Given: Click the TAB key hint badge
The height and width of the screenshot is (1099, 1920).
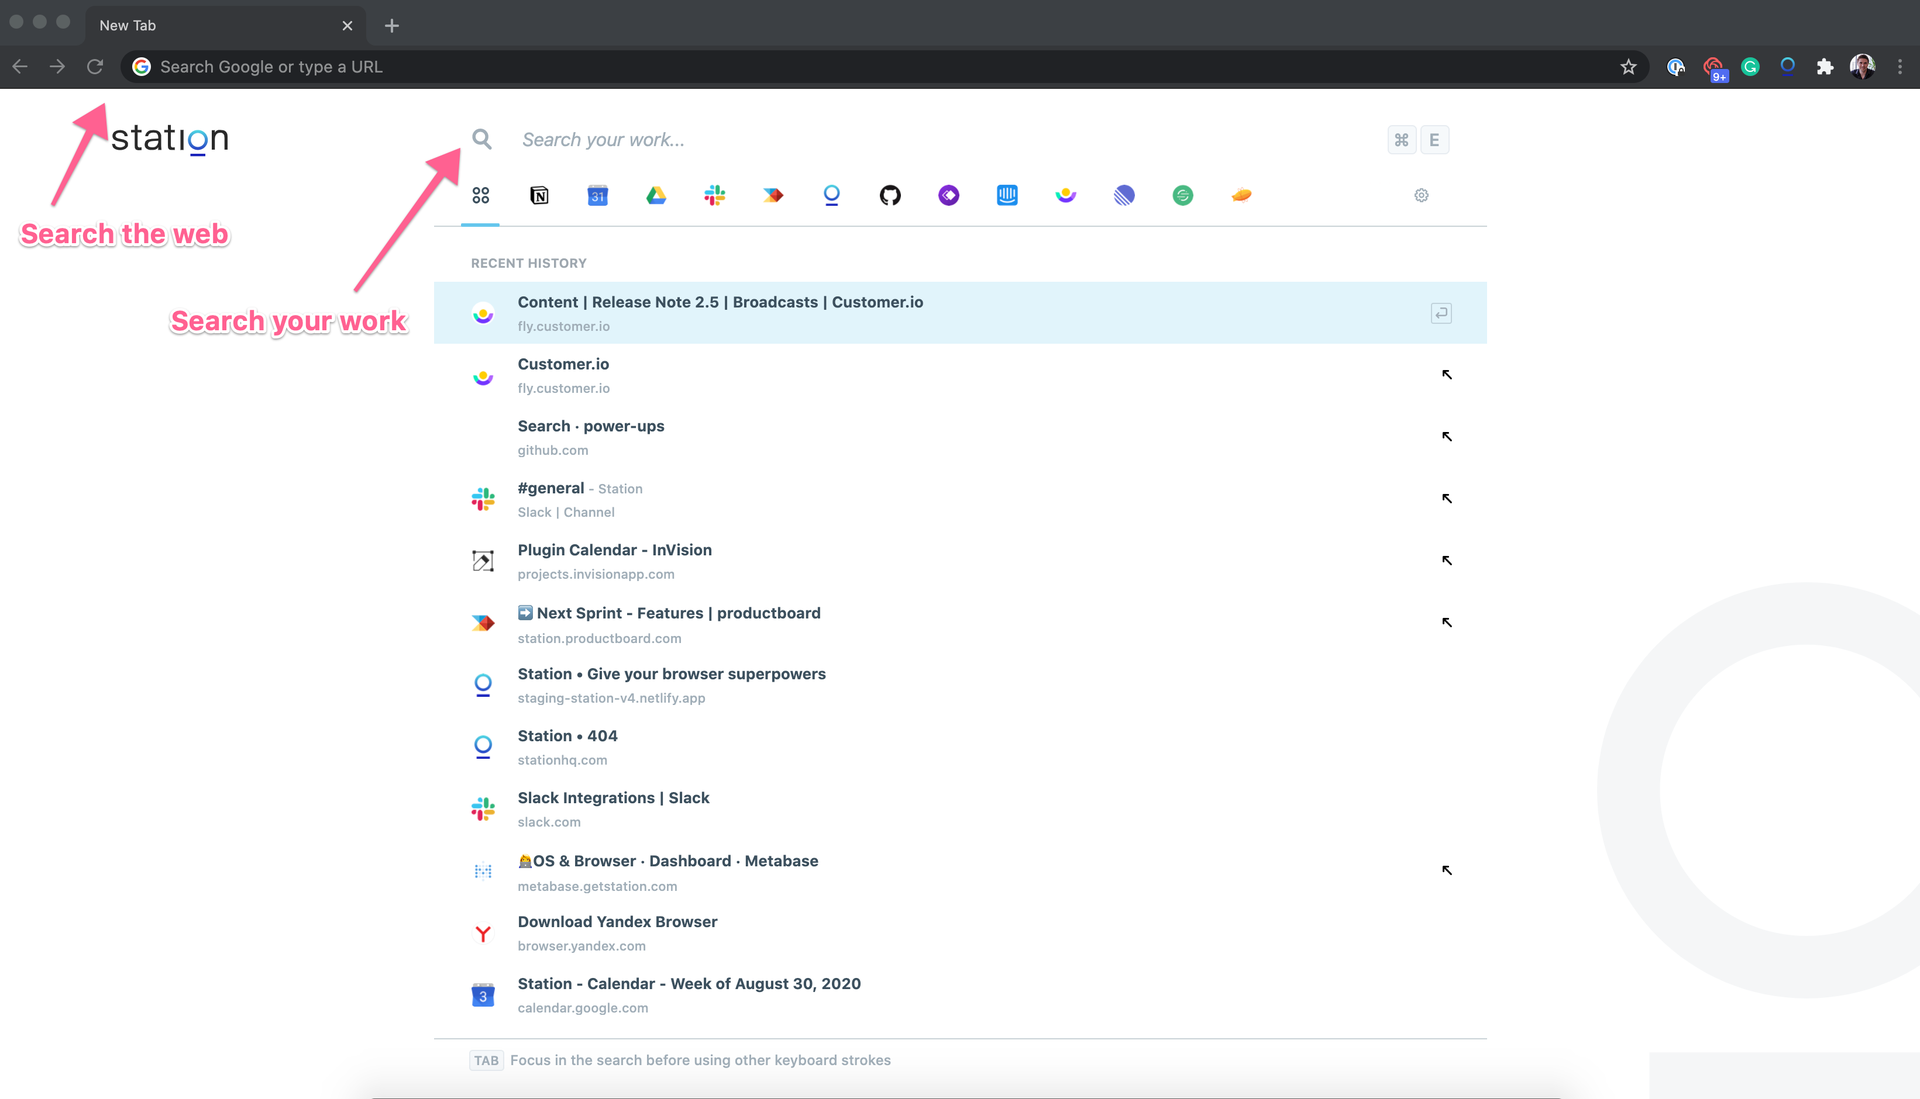Looking at the screenshot, I should [486, 1060].
